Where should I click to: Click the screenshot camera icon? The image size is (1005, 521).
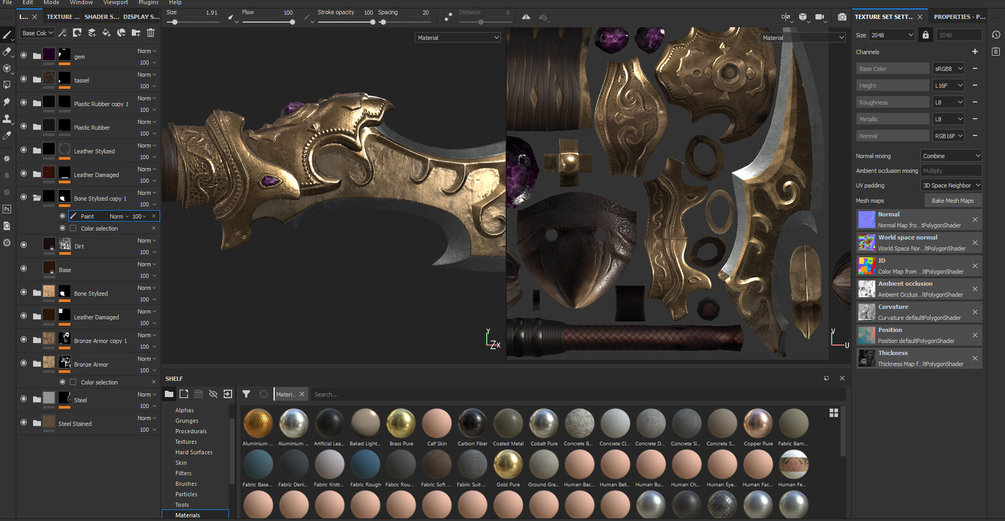[x=842, y=17]
